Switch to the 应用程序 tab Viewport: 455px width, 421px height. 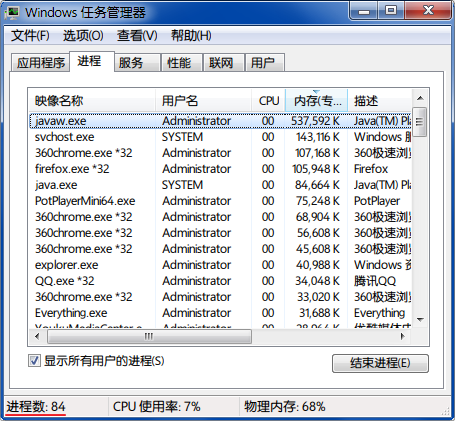click(40, 63)
